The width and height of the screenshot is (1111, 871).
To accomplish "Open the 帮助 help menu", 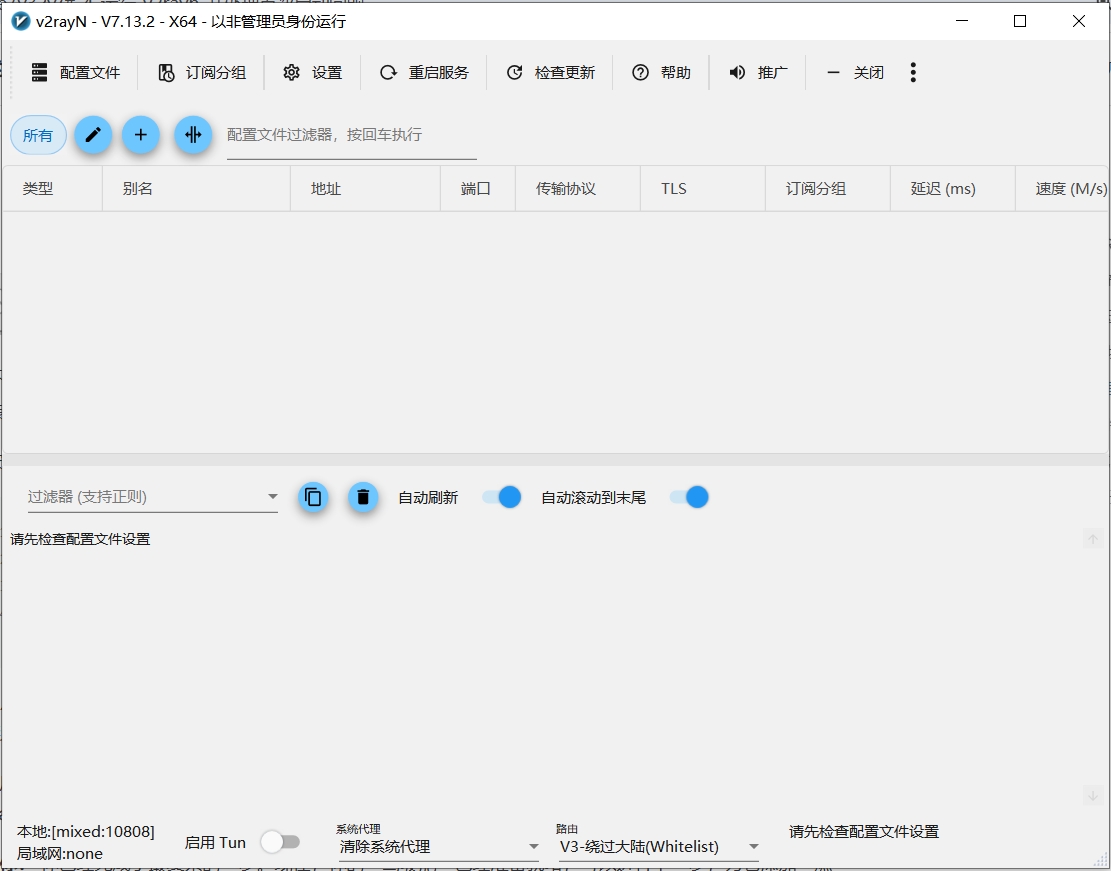I will pos(661,71).
